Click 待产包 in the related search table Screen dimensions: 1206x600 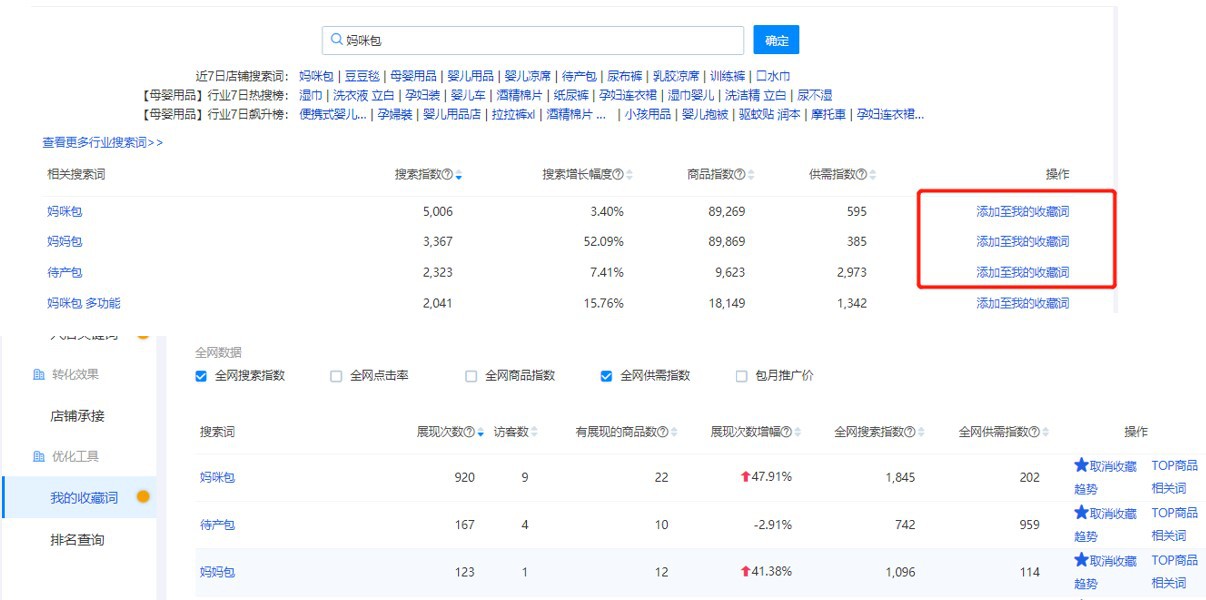(65, 272)
